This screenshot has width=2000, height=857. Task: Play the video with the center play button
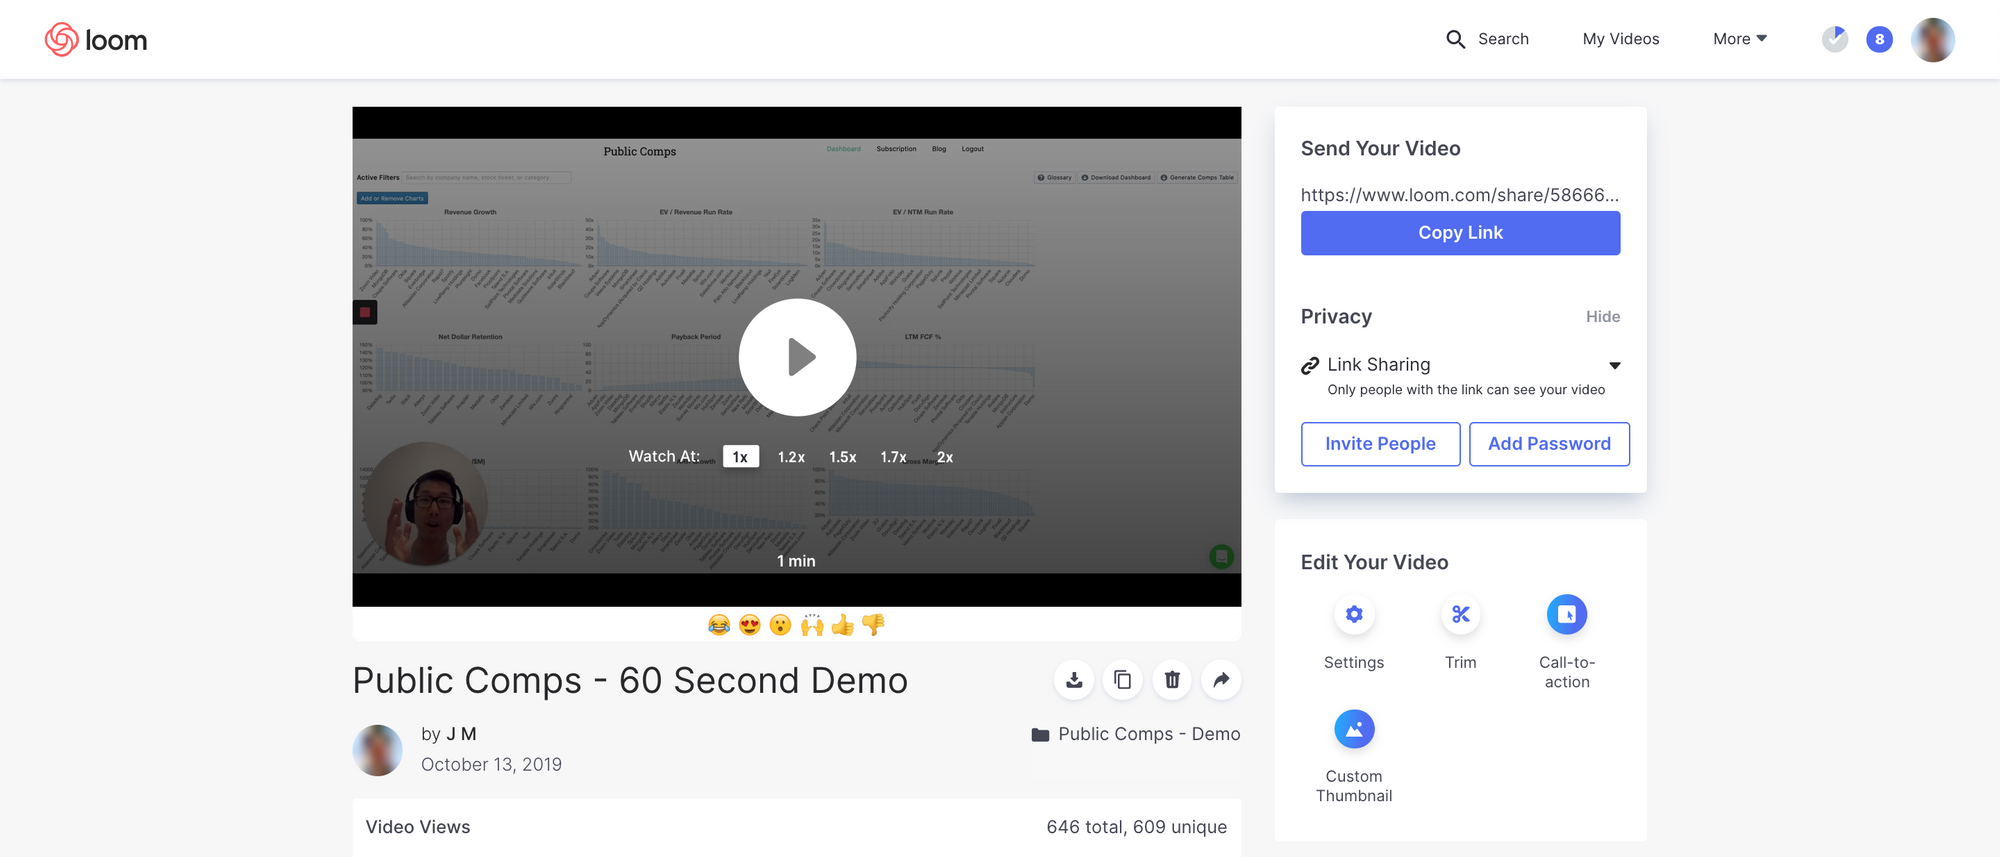797,357
